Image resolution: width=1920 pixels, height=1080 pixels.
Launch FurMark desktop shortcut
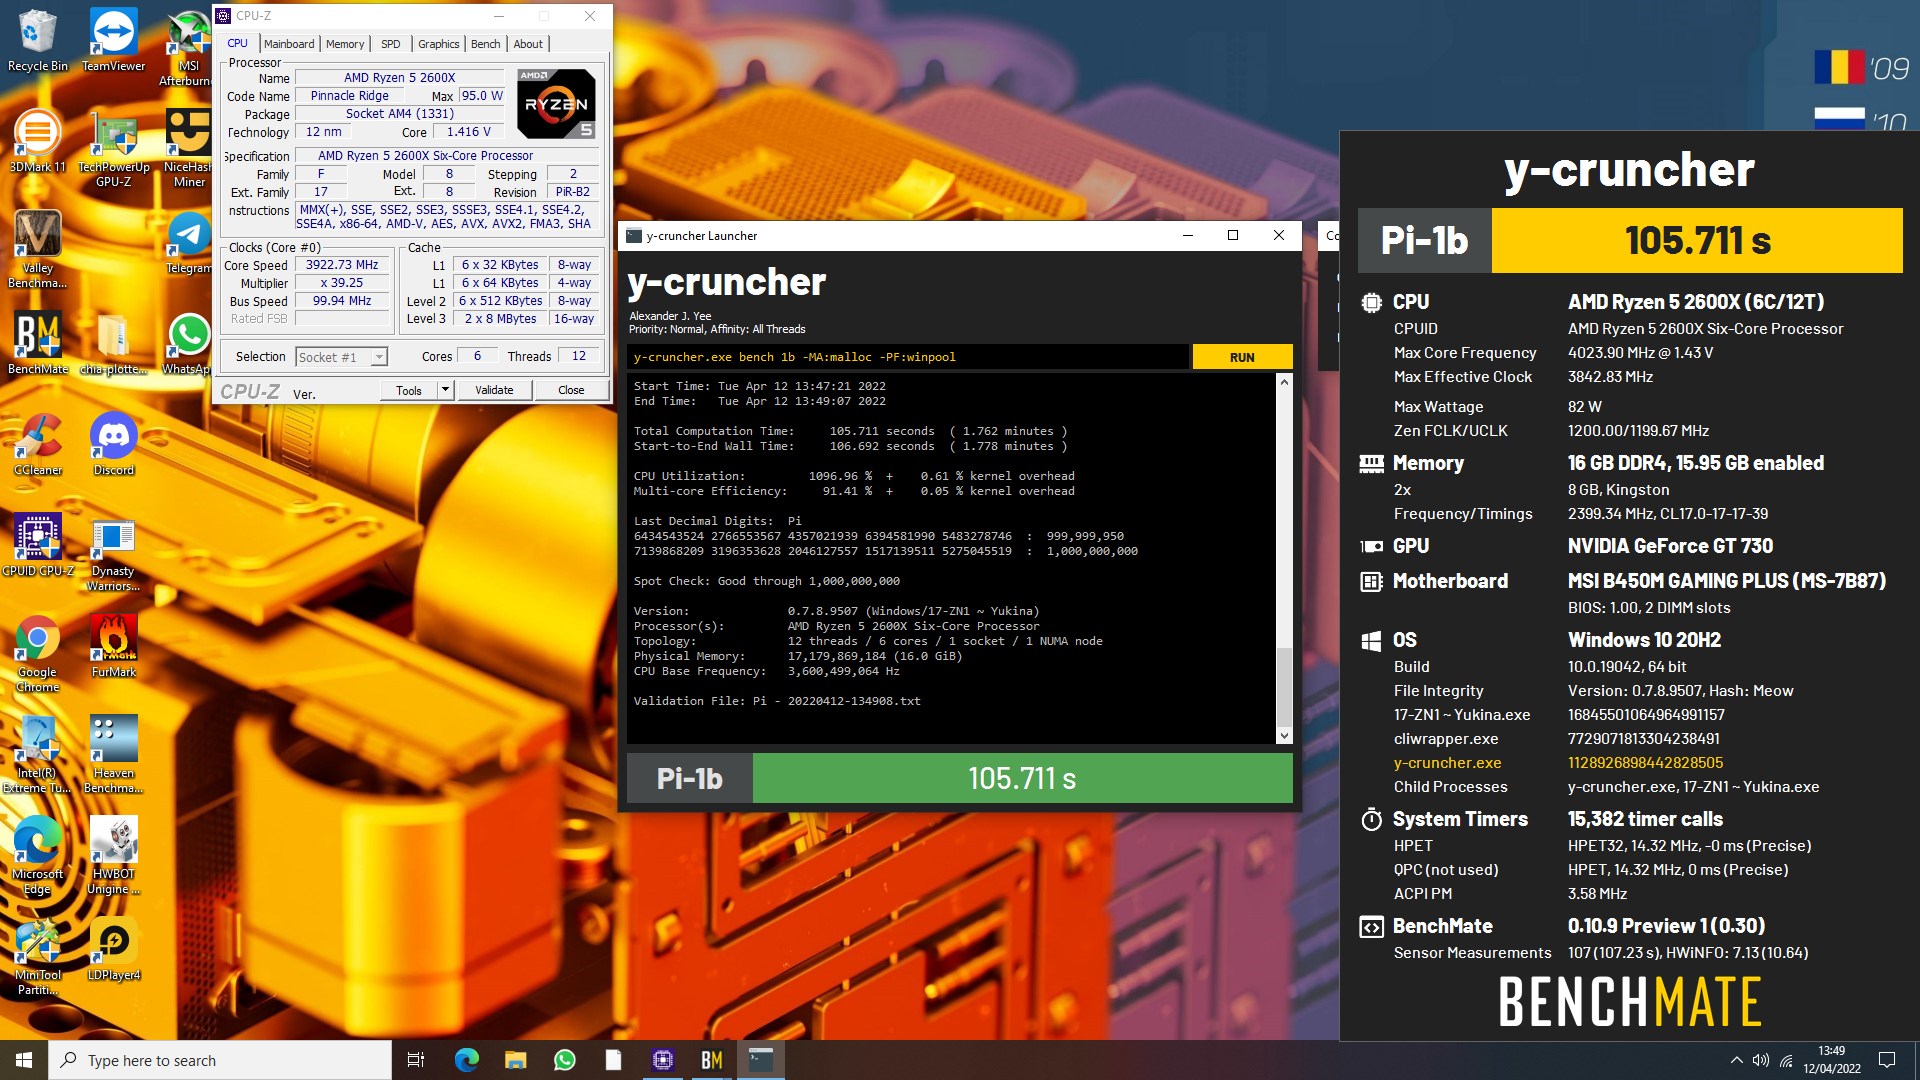click(113, 646)
